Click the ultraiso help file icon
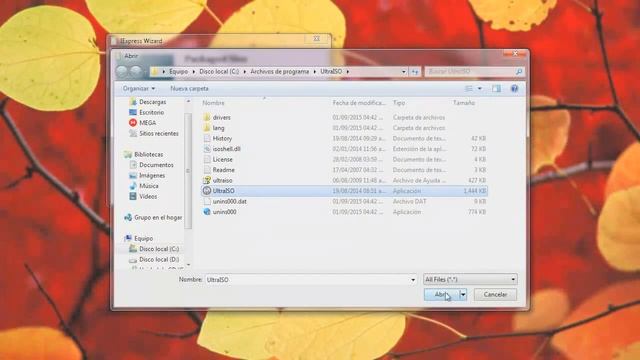Image resolution: width=640 pixels, height=360 pixels. 207,180
